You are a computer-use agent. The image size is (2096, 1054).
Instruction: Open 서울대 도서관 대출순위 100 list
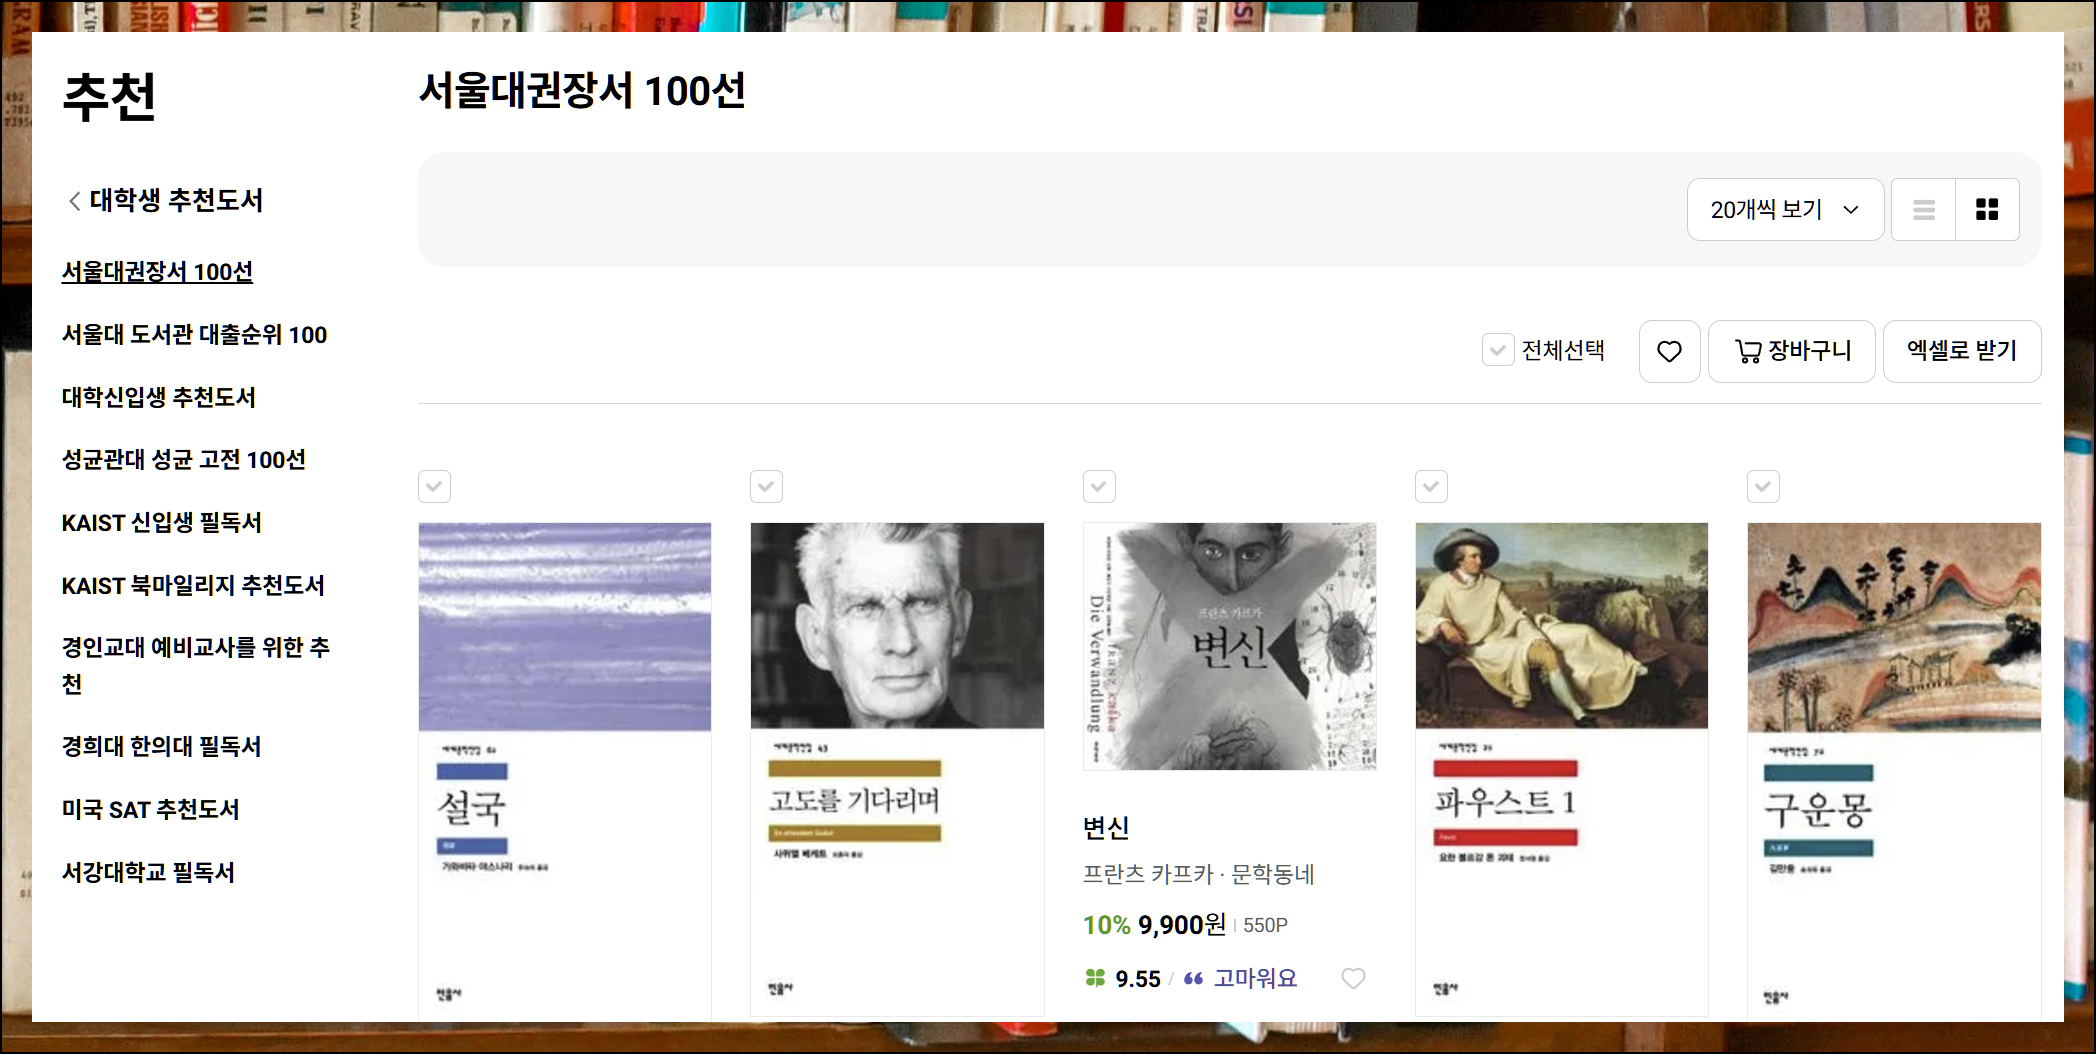click(x=194, y=335)
